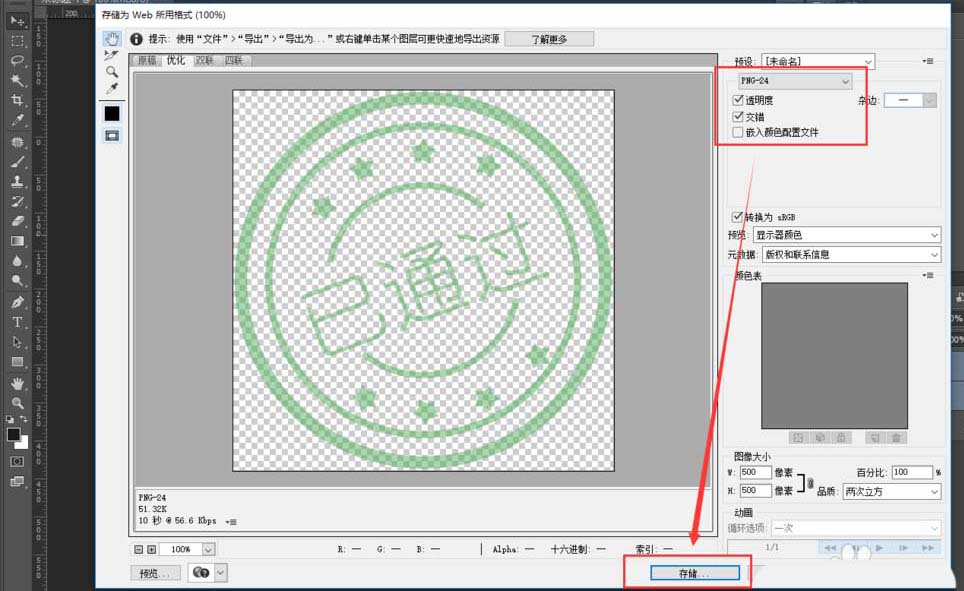
Task: Click the black eyedropper color swatch
Action: 113,113
